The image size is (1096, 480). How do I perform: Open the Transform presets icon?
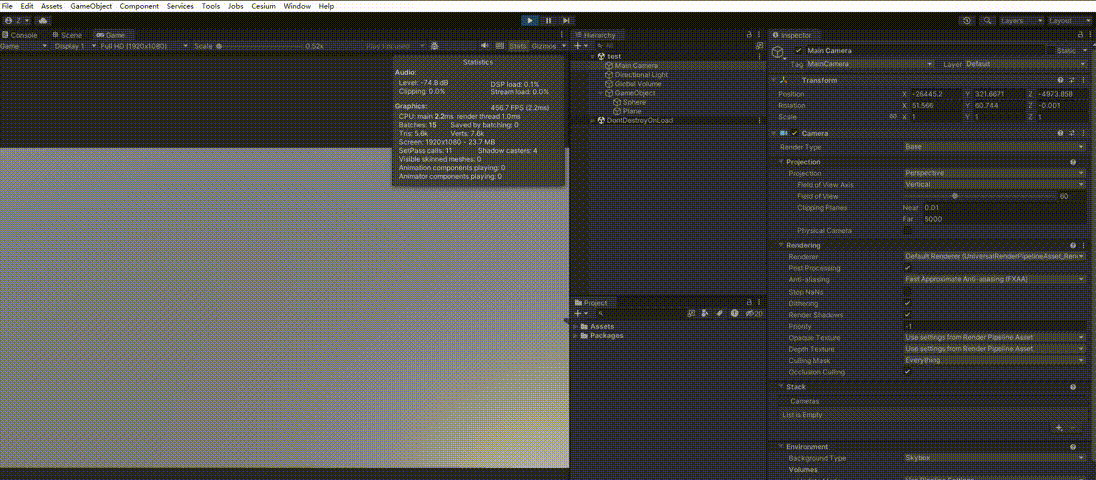[1072, 80]
